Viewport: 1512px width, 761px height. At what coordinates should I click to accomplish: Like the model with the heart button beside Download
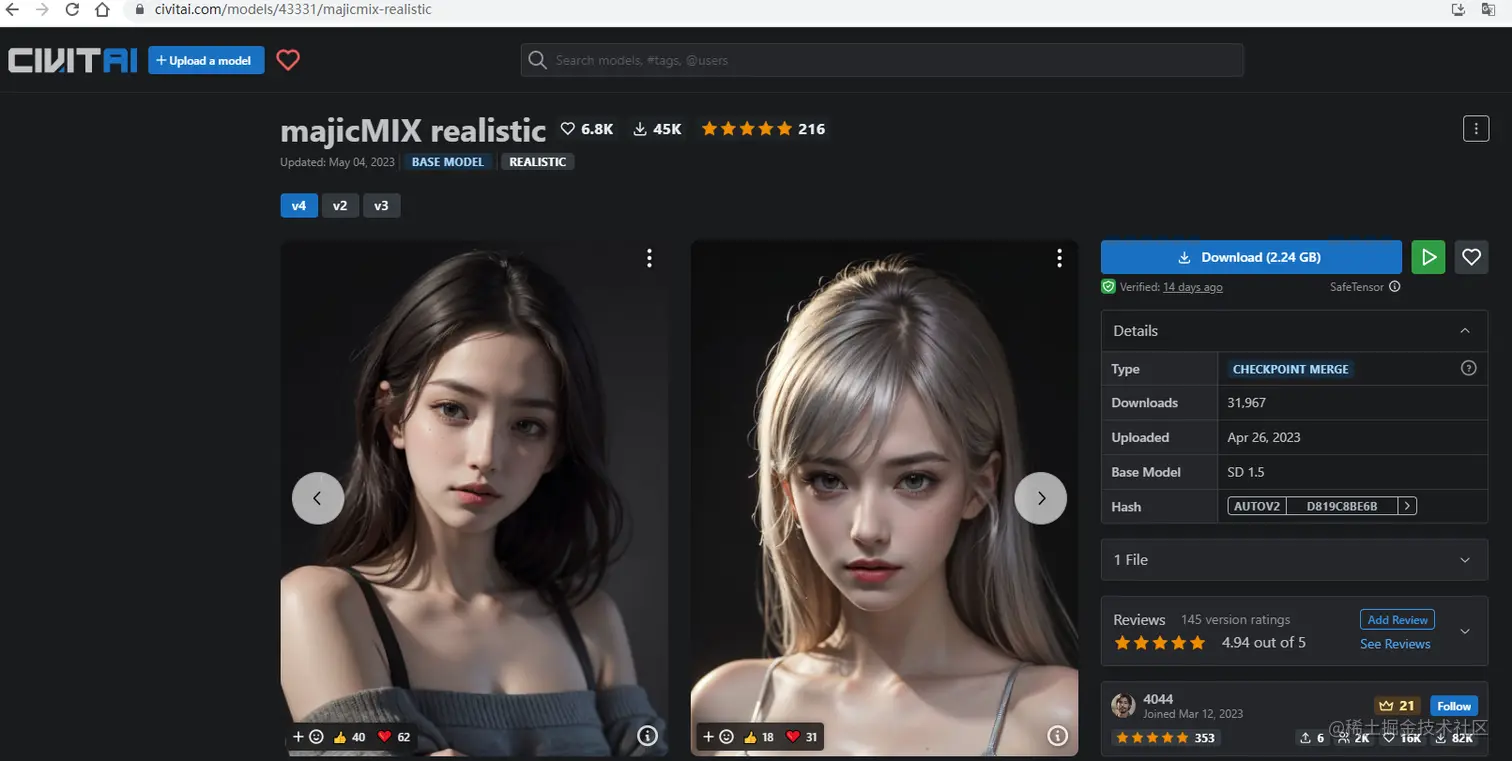click(1471, 257)
